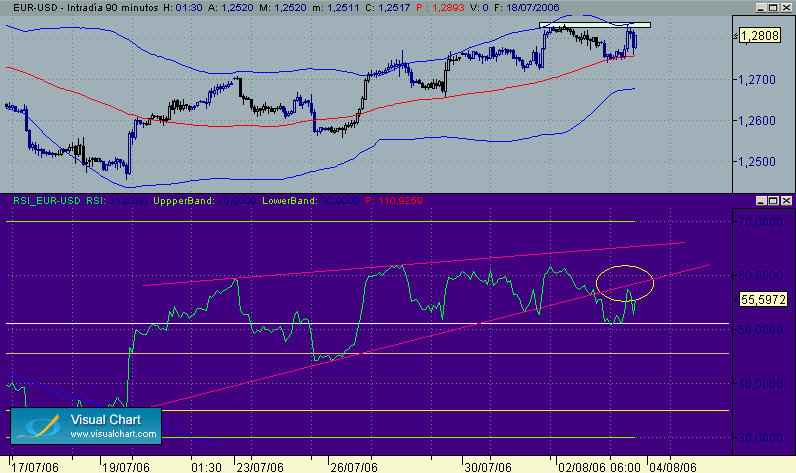Click the 'F: 18/07/2006' date field
This screenshot has width=796, height=473.
click(x=526, y=8)
